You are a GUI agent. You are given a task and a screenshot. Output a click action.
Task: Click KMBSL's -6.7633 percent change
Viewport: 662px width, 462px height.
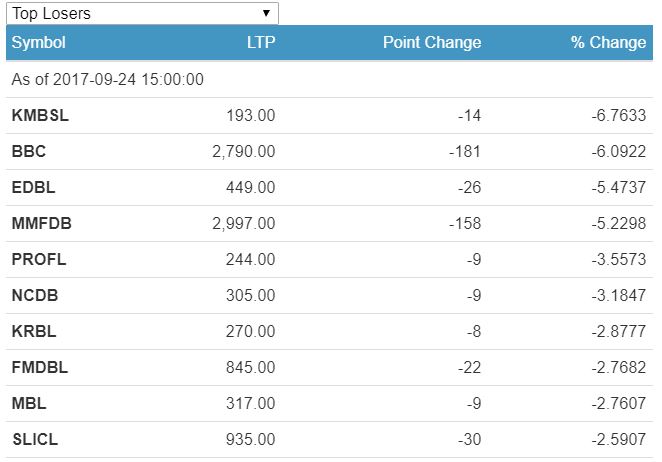618,116
